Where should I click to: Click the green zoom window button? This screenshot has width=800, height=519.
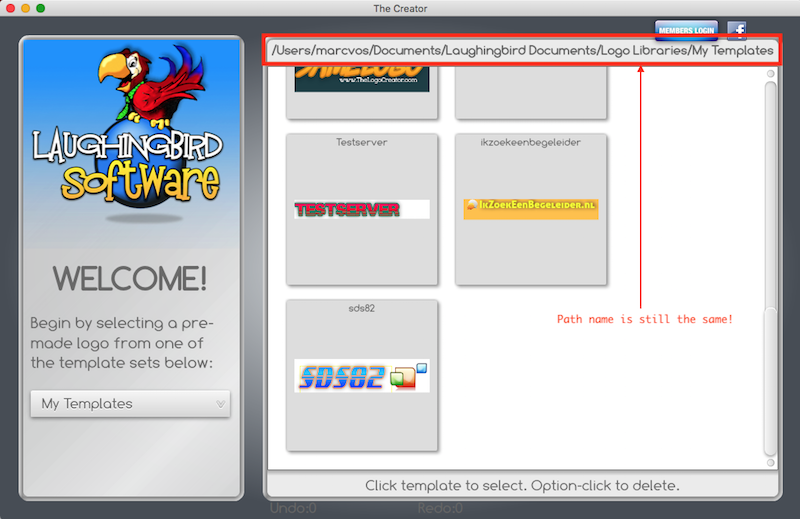(41, 8)
